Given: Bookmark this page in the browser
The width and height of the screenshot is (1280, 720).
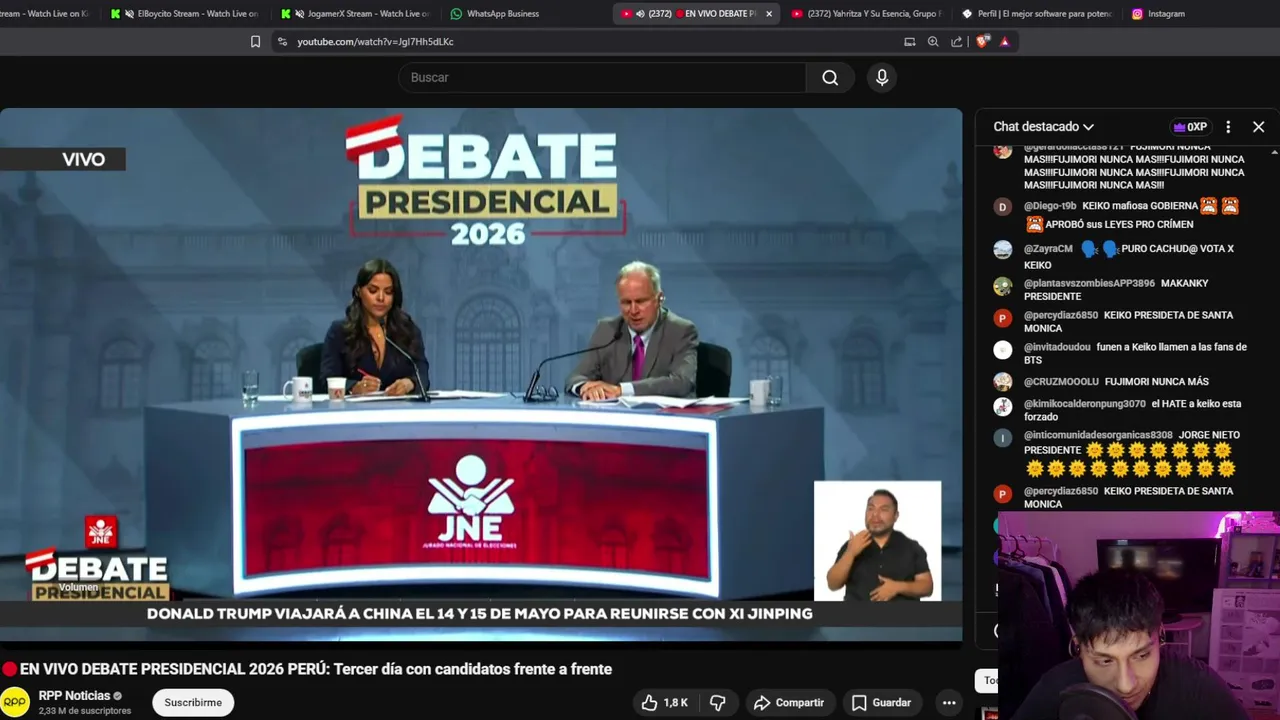Looking at the screenshot, I should pos(255,42).
